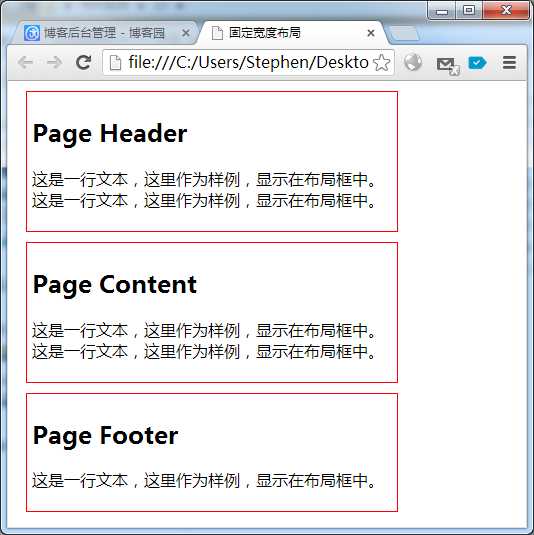Screen dimensions: 534x535
Task: Click the page icon in the address bar
Action: click(115, 63)
